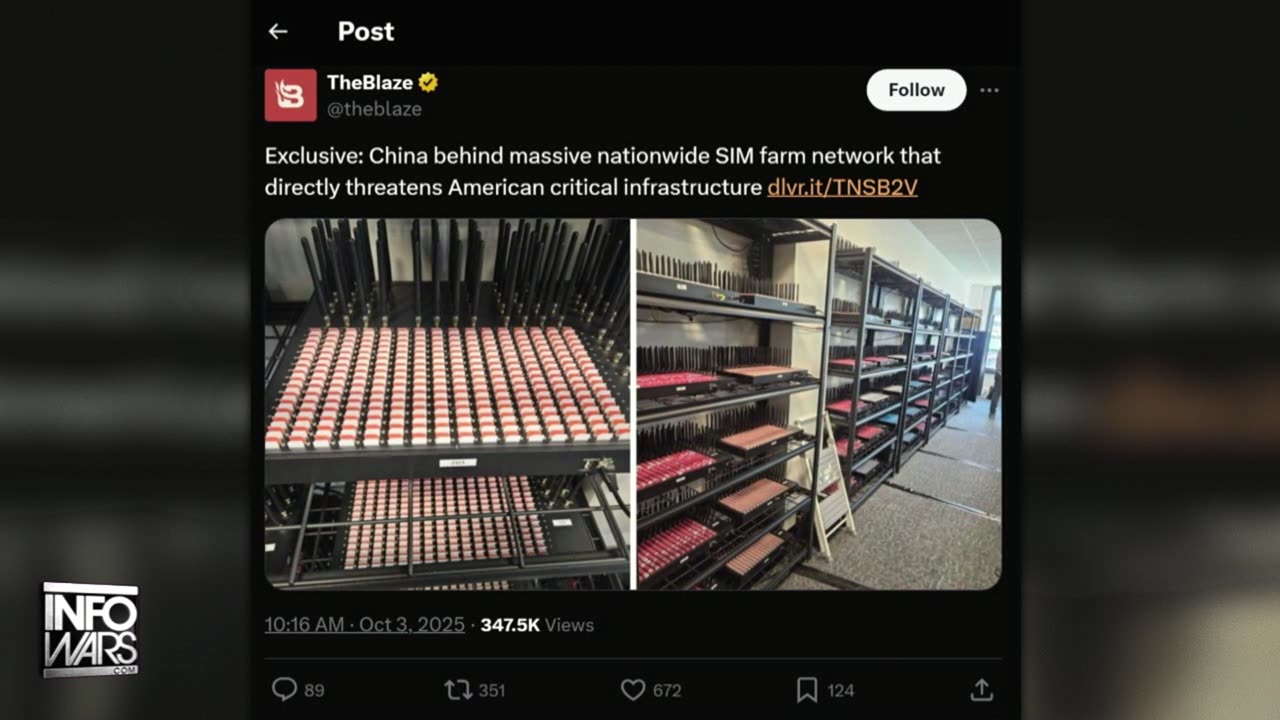Click the Infowars logo watermark

pos(90,629)
